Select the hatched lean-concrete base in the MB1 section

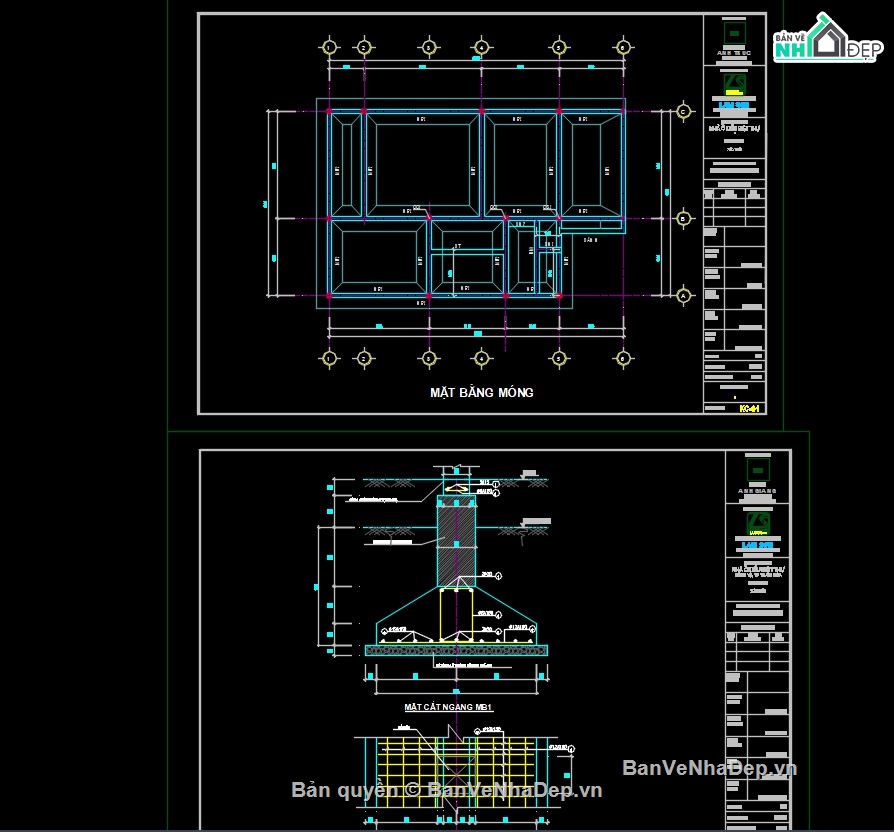coord(456,650)
